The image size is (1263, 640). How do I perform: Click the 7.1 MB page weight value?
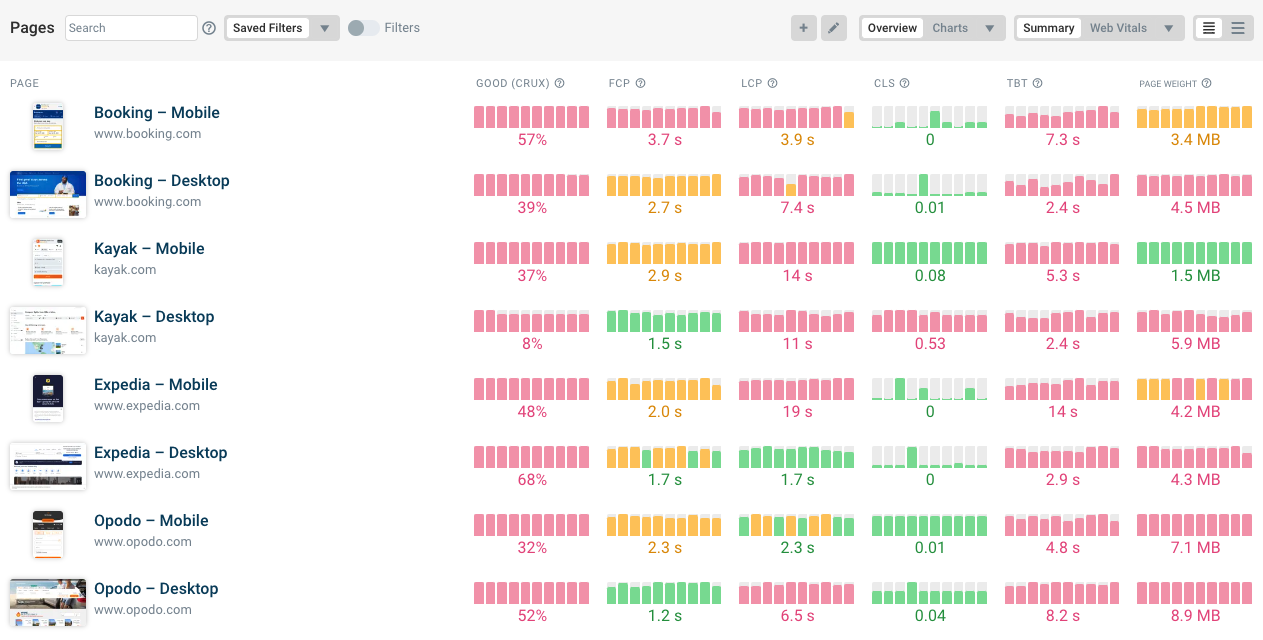coord(1195,548)
